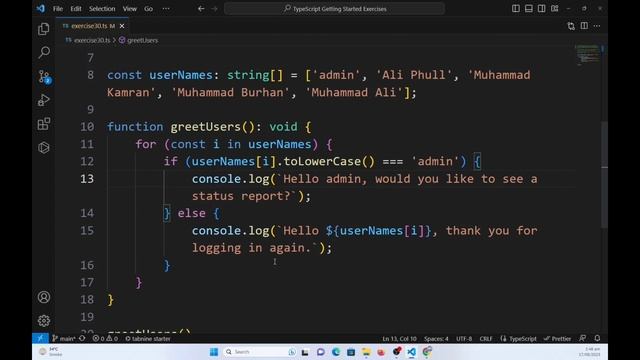Viewport: 640px width, 360px height.
Task: Toggle the primary side bar layout icon
Action: (x=516, y=9)
